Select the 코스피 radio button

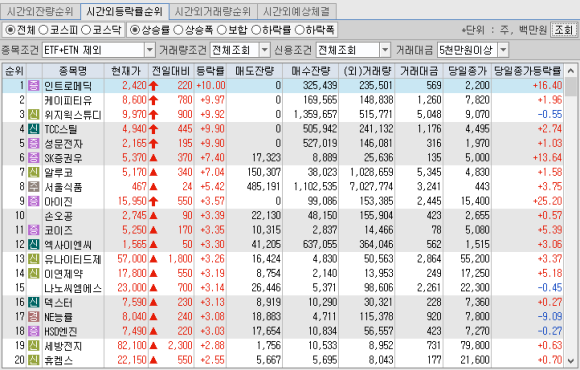tap(43, 30)
